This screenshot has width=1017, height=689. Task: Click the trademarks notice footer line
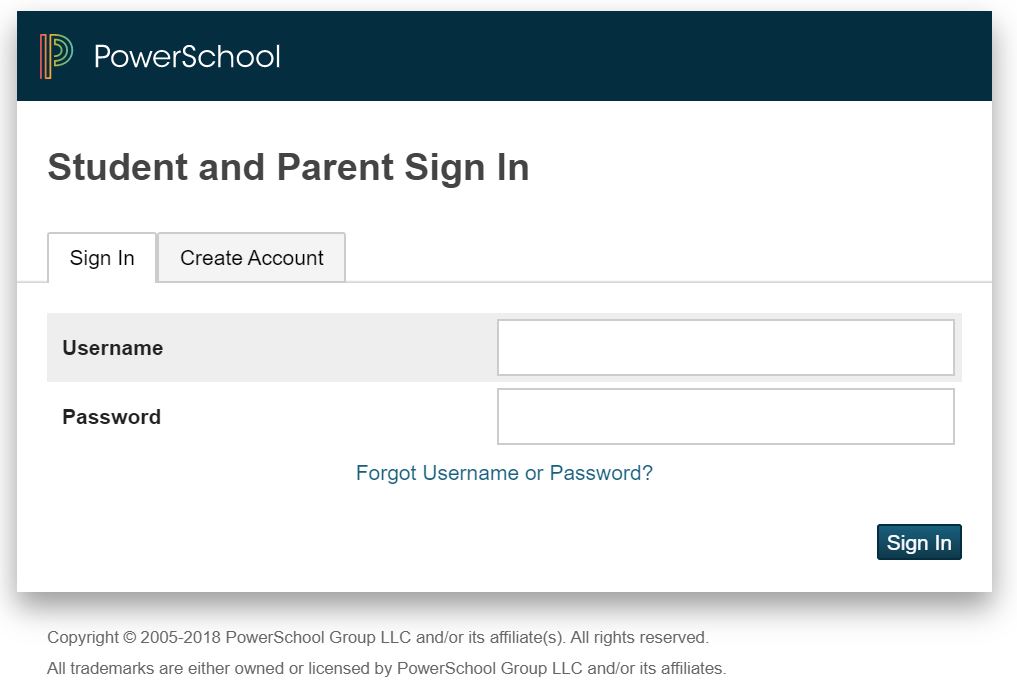pyautogui.click(x=386, y=668)
